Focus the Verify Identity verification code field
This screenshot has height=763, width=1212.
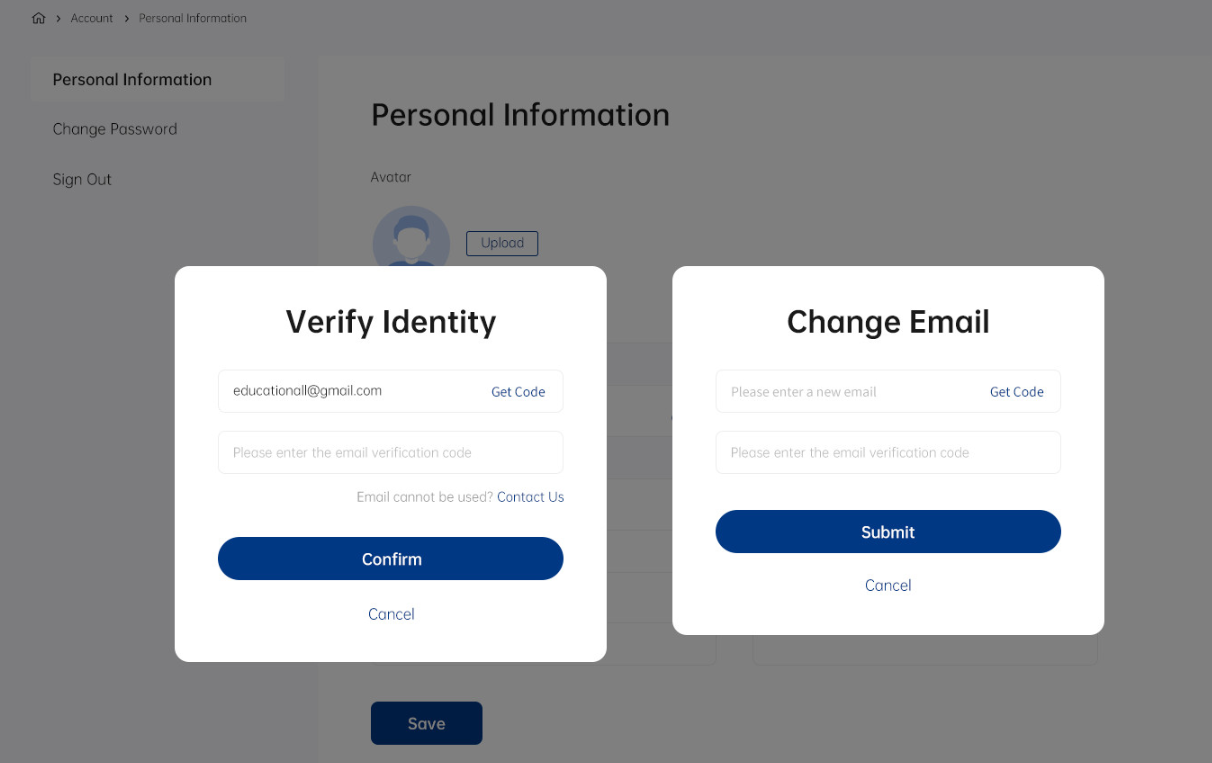[390, 453]
